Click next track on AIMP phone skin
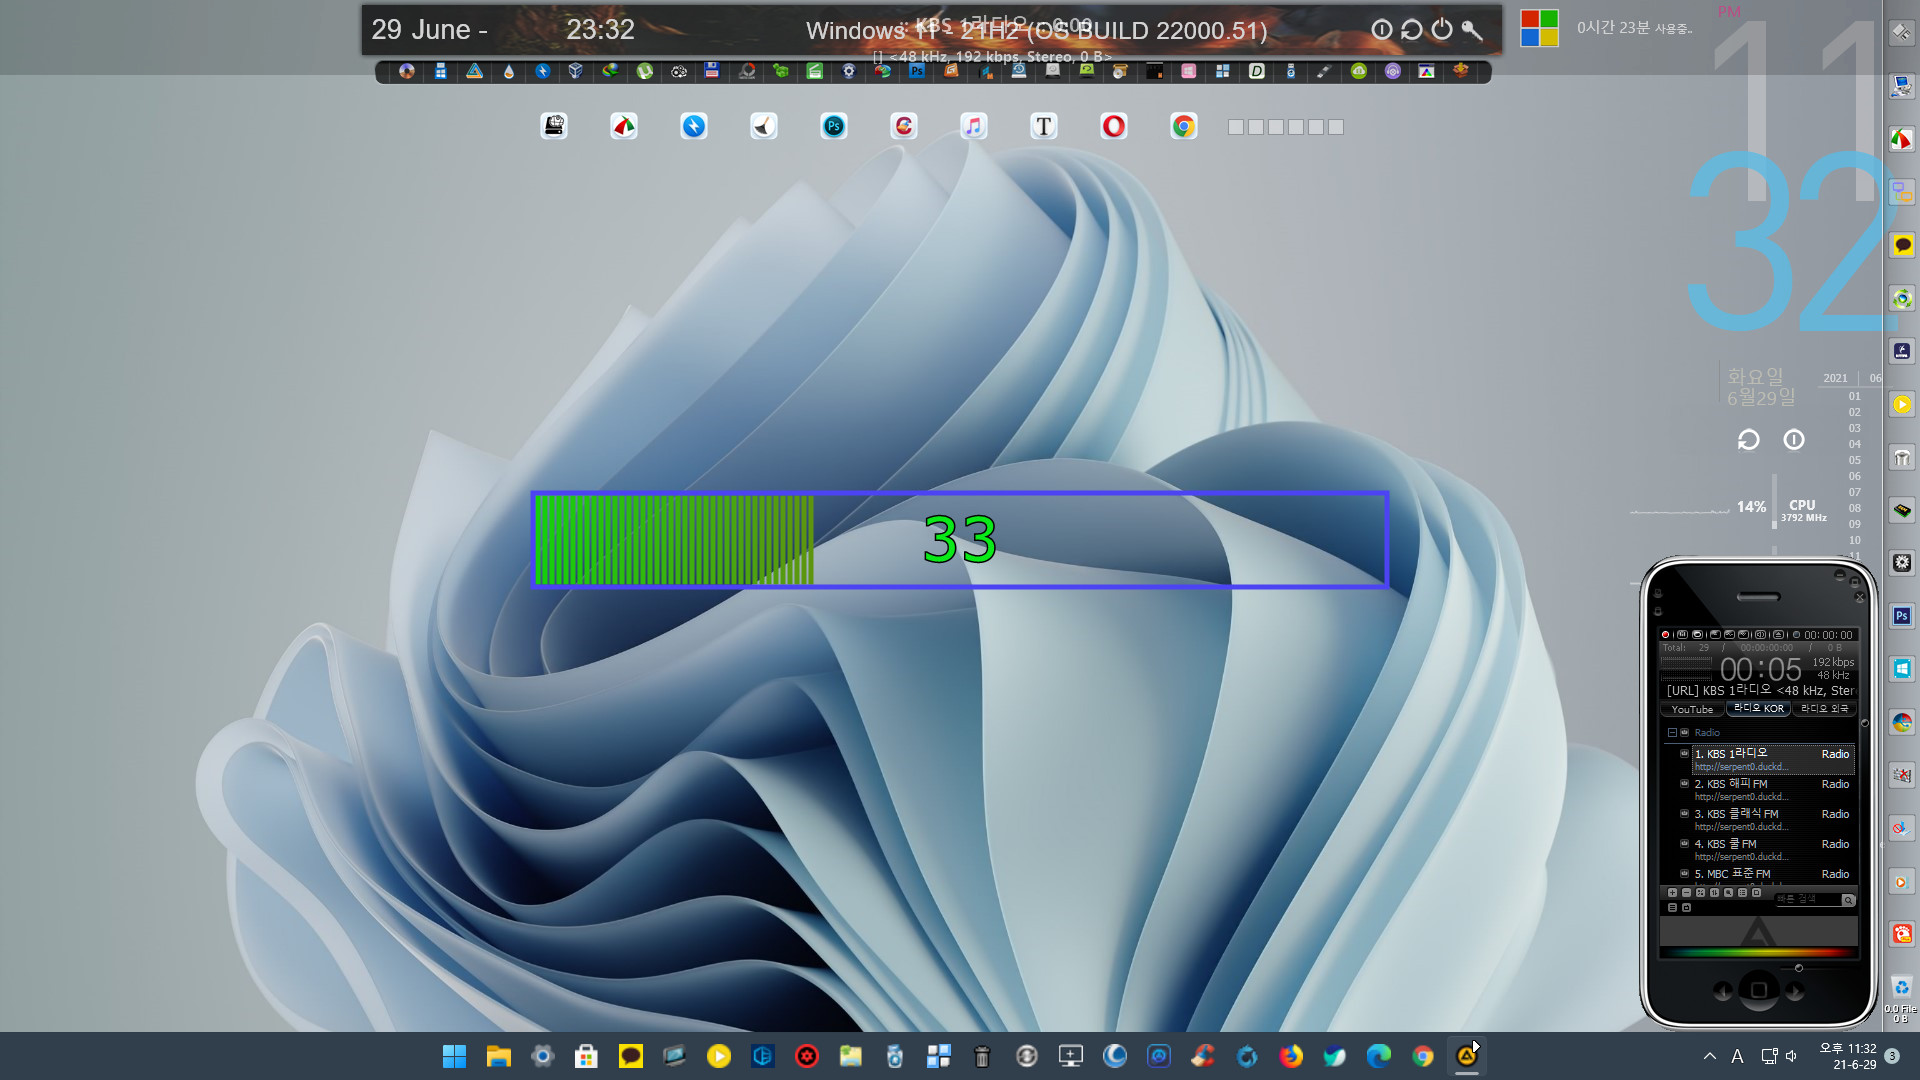1920x1080 pixels. pos(1796,991)
